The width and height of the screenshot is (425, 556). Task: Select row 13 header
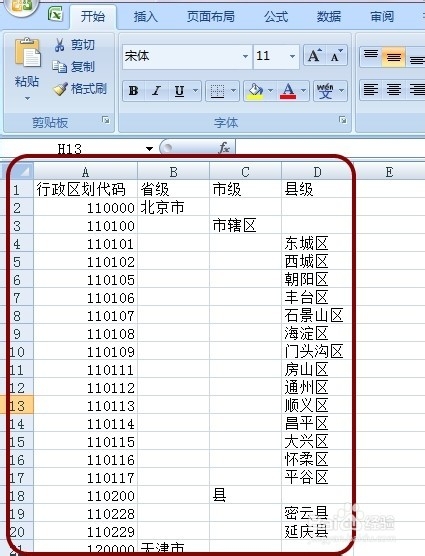(x=17, y=406)
